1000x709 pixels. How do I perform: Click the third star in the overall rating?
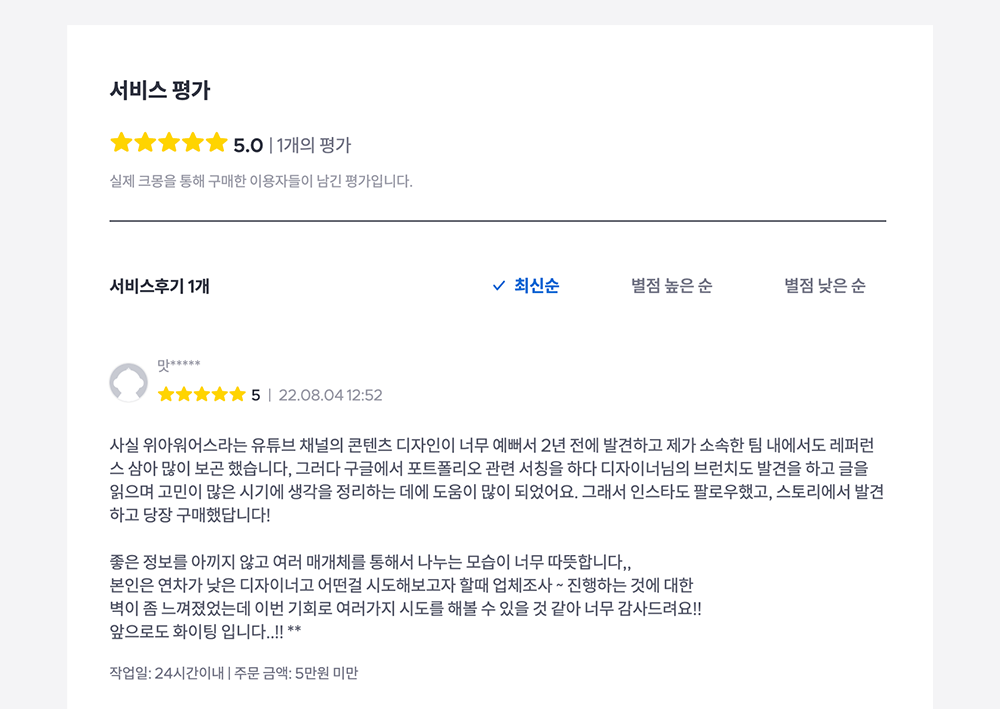click(169, 143)
